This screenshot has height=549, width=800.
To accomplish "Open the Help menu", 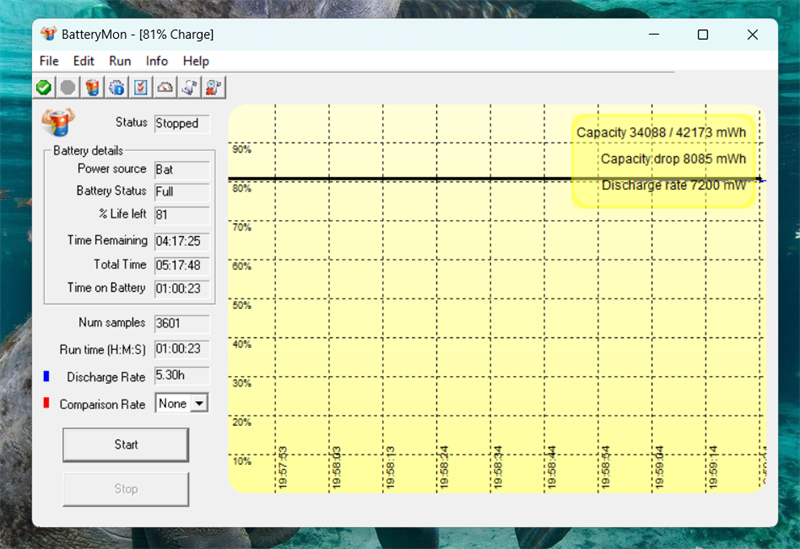I will [x=196, y=61].
